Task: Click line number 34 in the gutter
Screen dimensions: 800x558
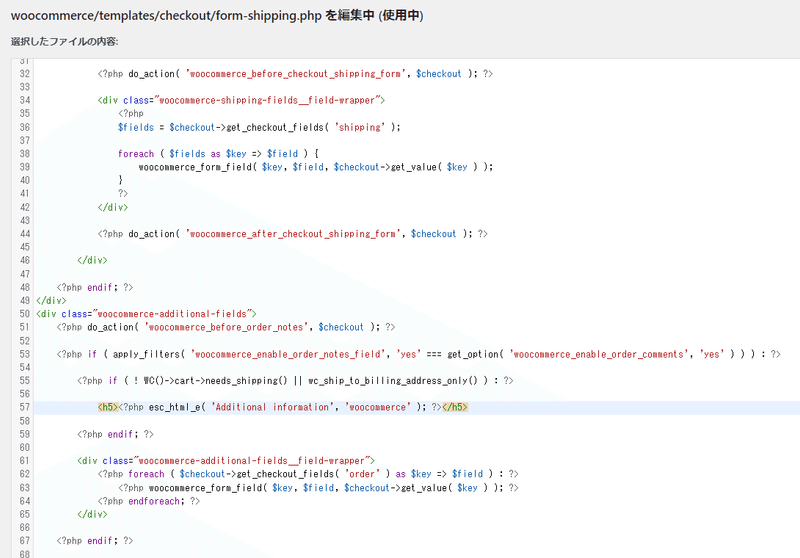Action: click(24, 100)
